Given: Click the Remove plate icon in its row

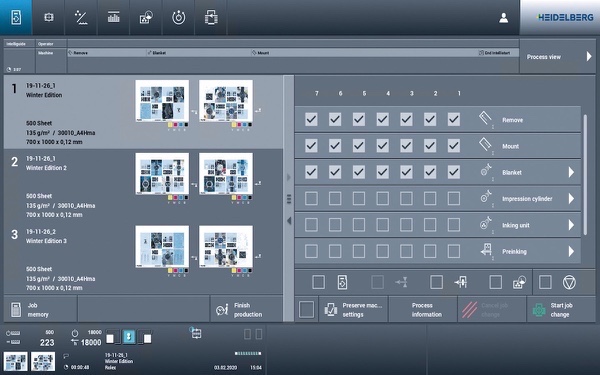Looking at the screenshot, I should tap(486, 119).
